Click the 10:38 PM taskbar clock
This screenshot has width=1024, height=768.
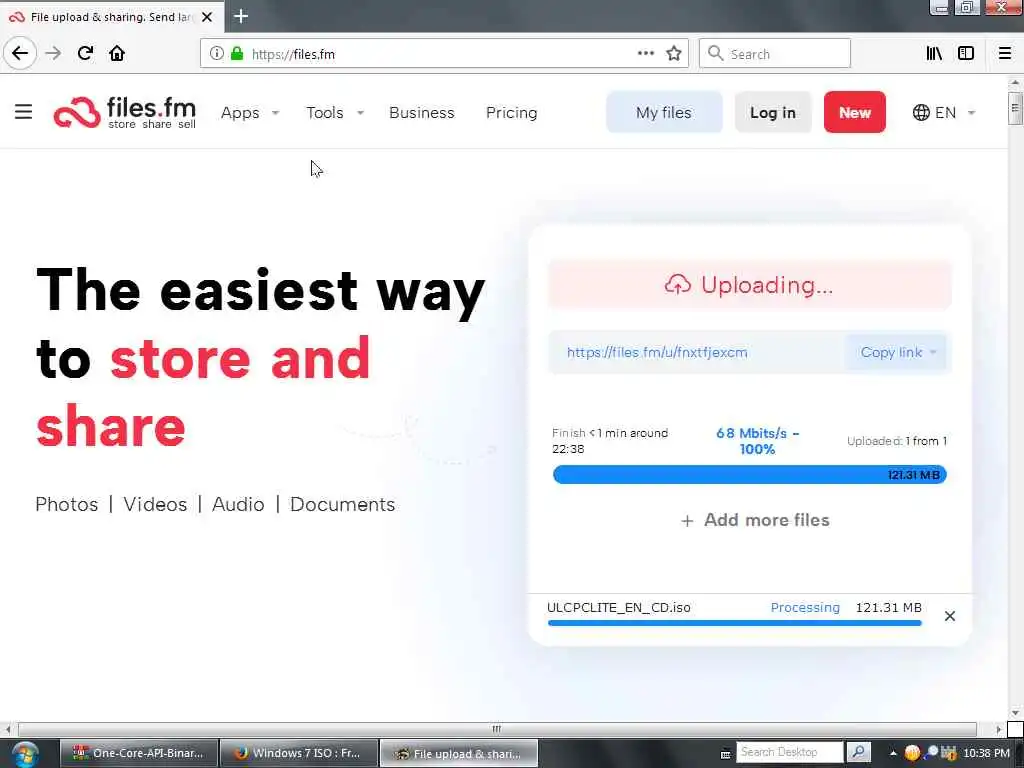click(986, 753)
